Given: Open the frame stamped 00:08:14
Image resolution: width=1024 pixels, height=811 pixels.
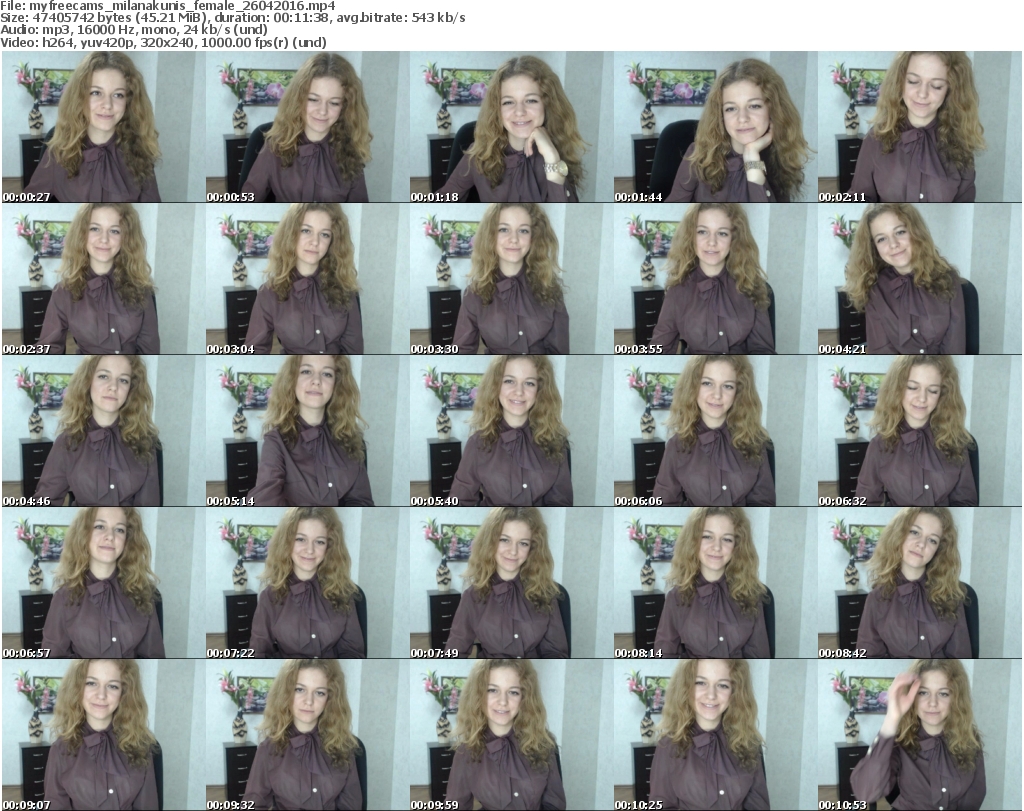Looking at the screenshot, I should click(x=715, y=582).
